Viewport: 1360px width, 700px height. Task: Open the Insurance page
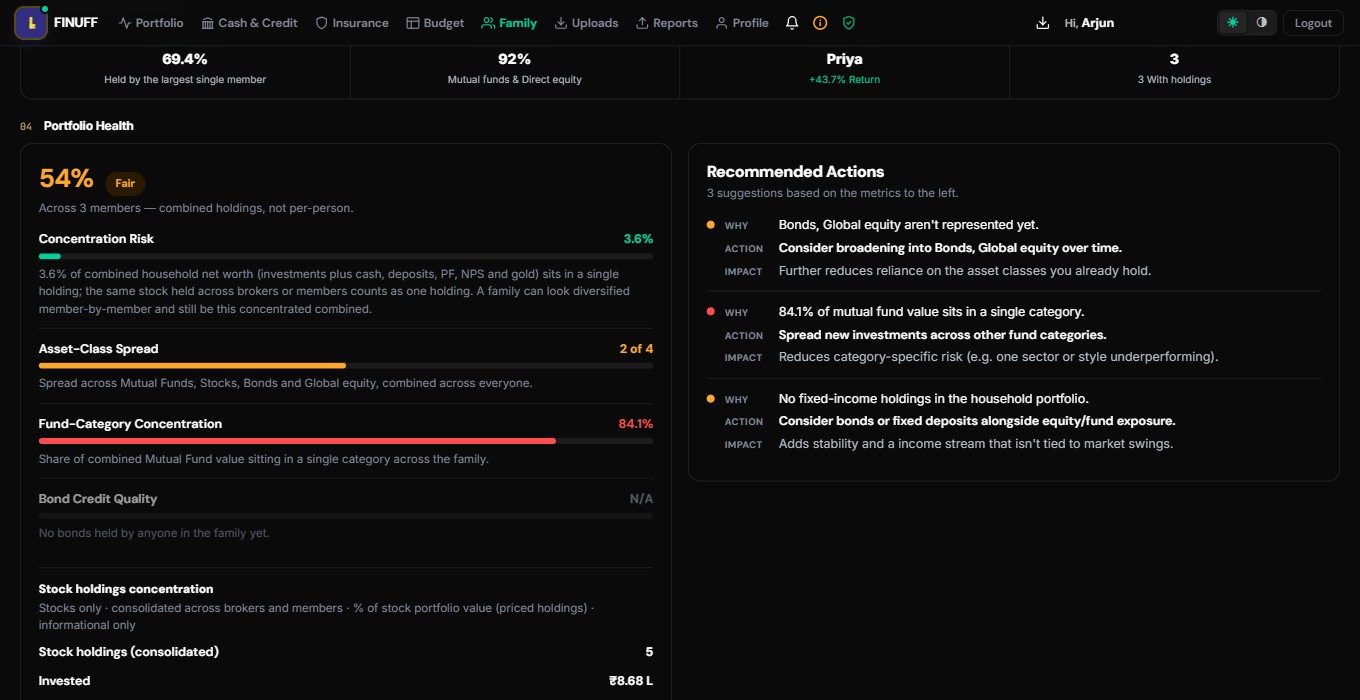(x=352, y=23)
